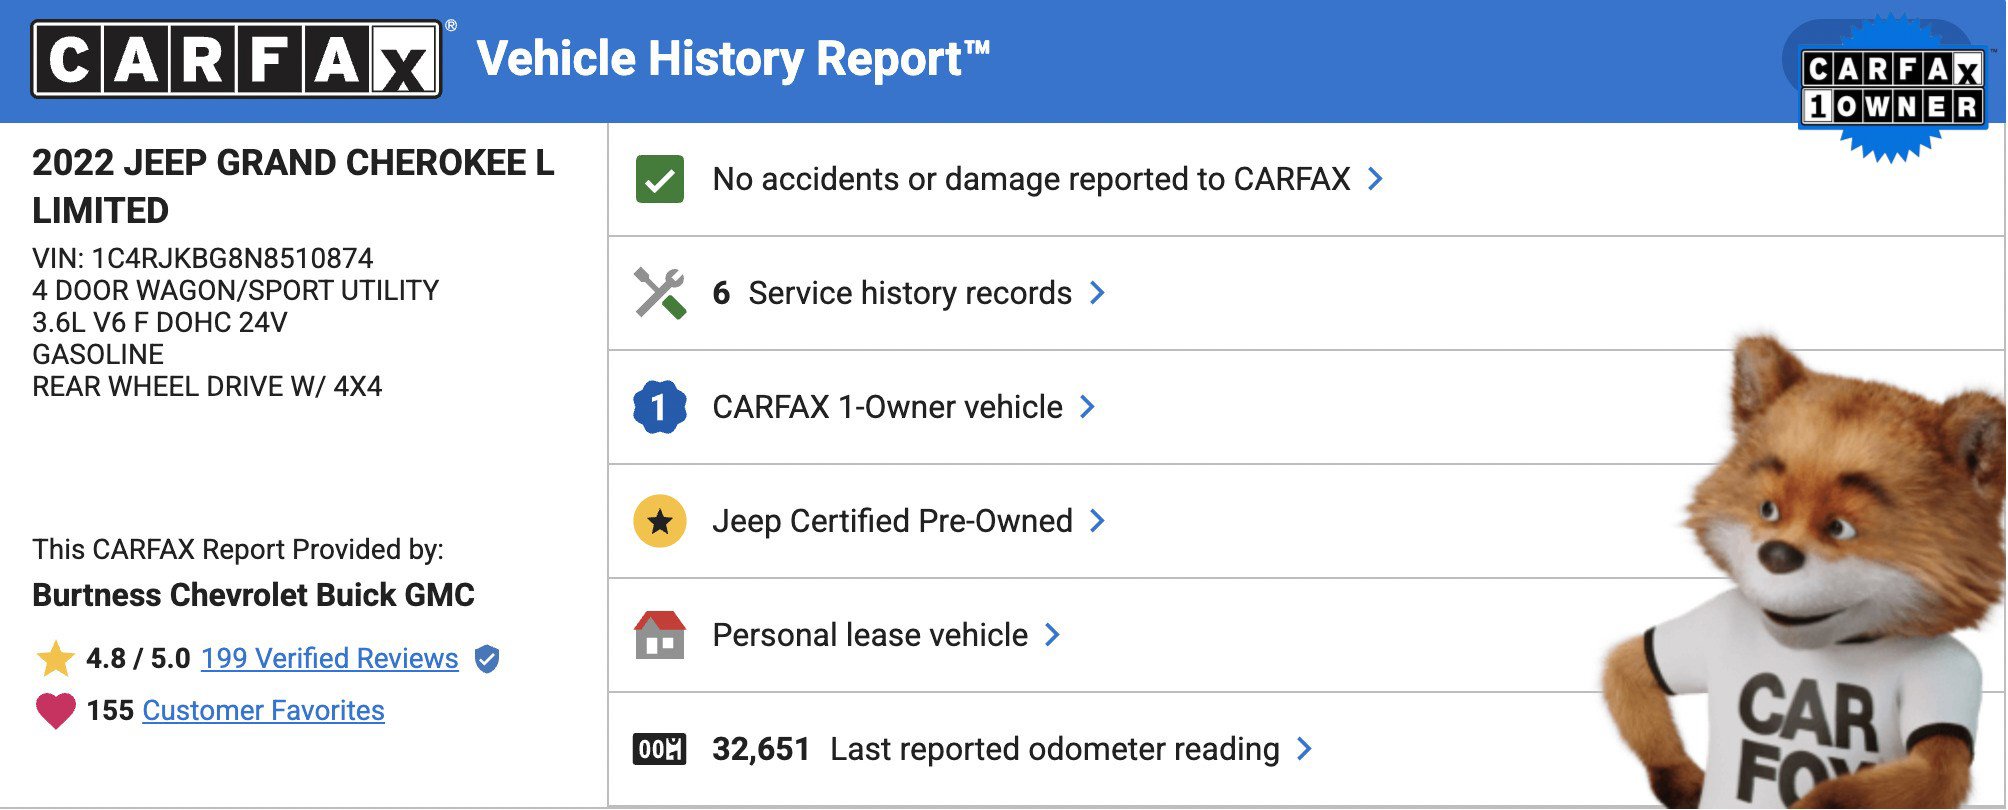This screenshot has height=810, width=2008.
Task: Click the blue verified shield icon
Action: click(487, 659)
